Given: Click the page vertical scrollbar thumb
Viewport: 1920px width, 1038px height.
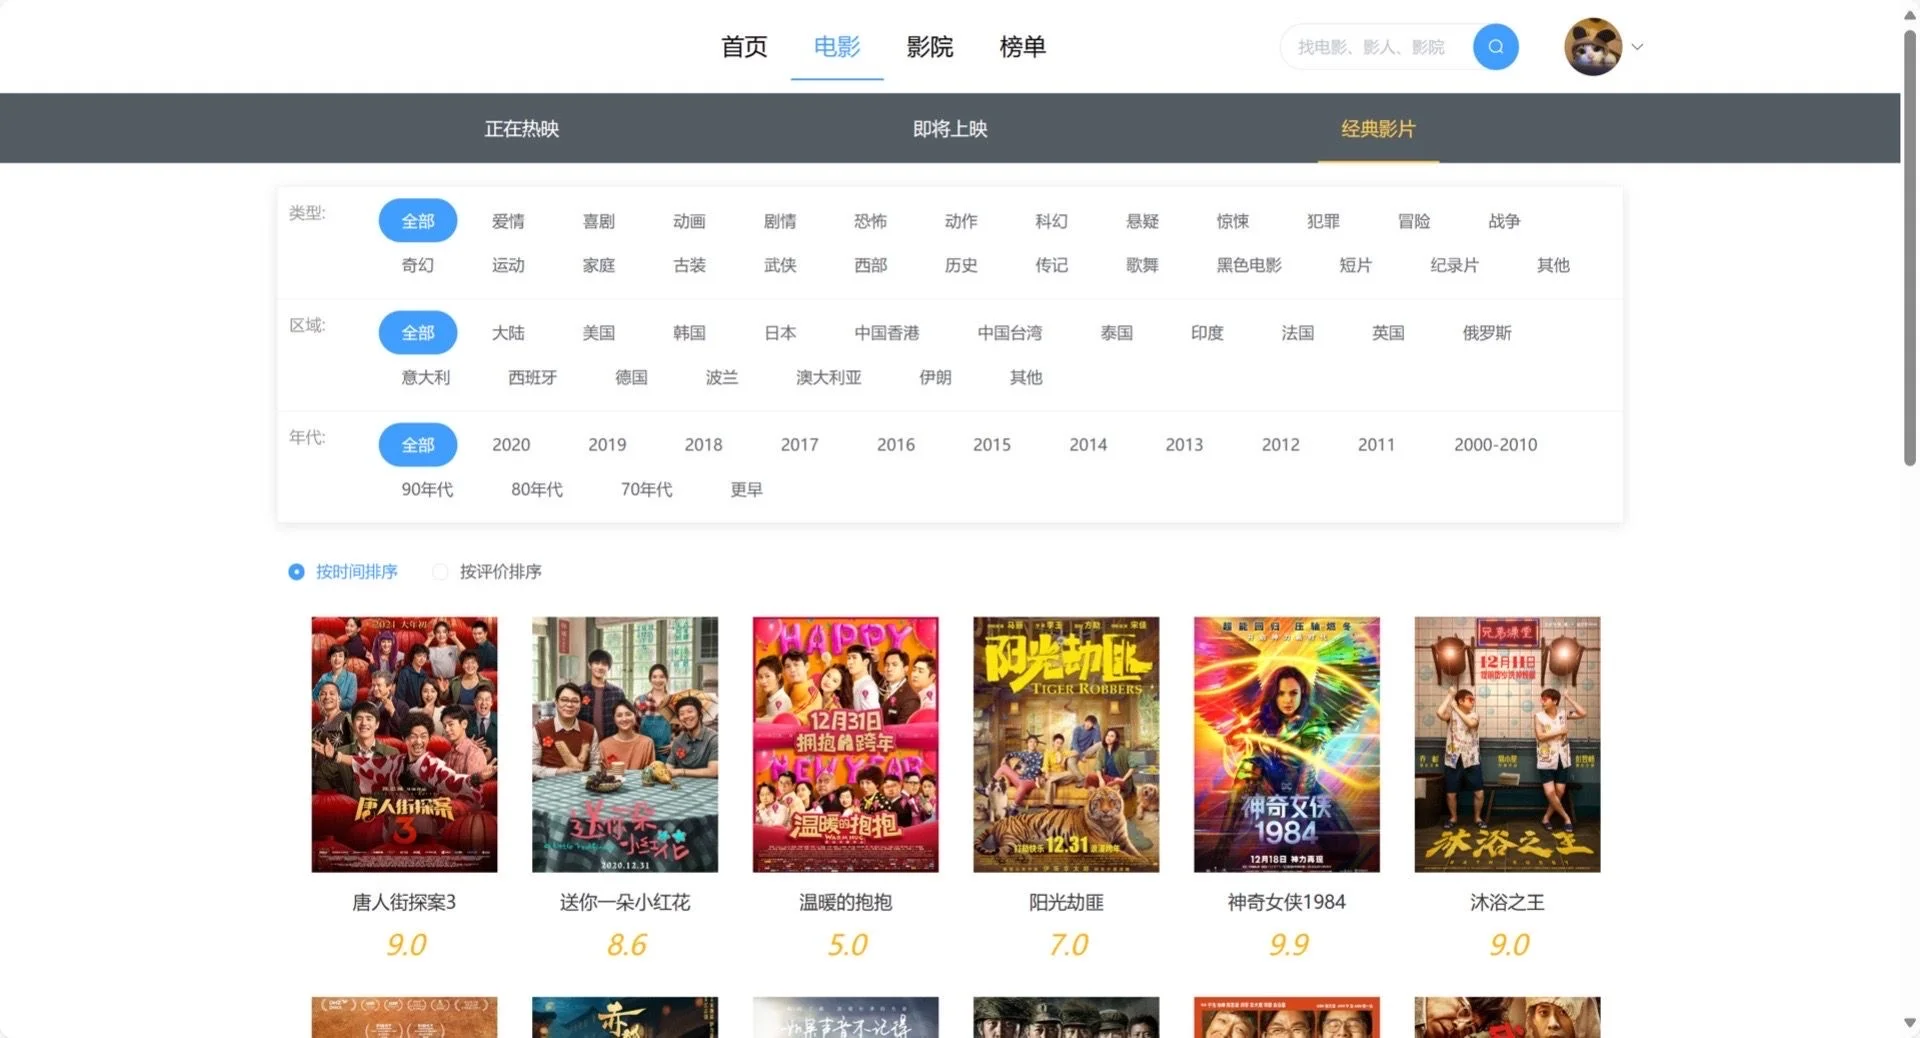Looking at the screenshot, I should 1909,248.
